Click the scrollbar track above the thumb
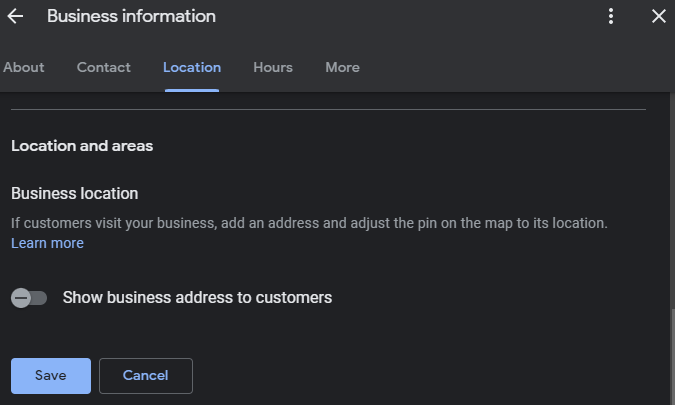675x405 pixels. click(672, 200)
